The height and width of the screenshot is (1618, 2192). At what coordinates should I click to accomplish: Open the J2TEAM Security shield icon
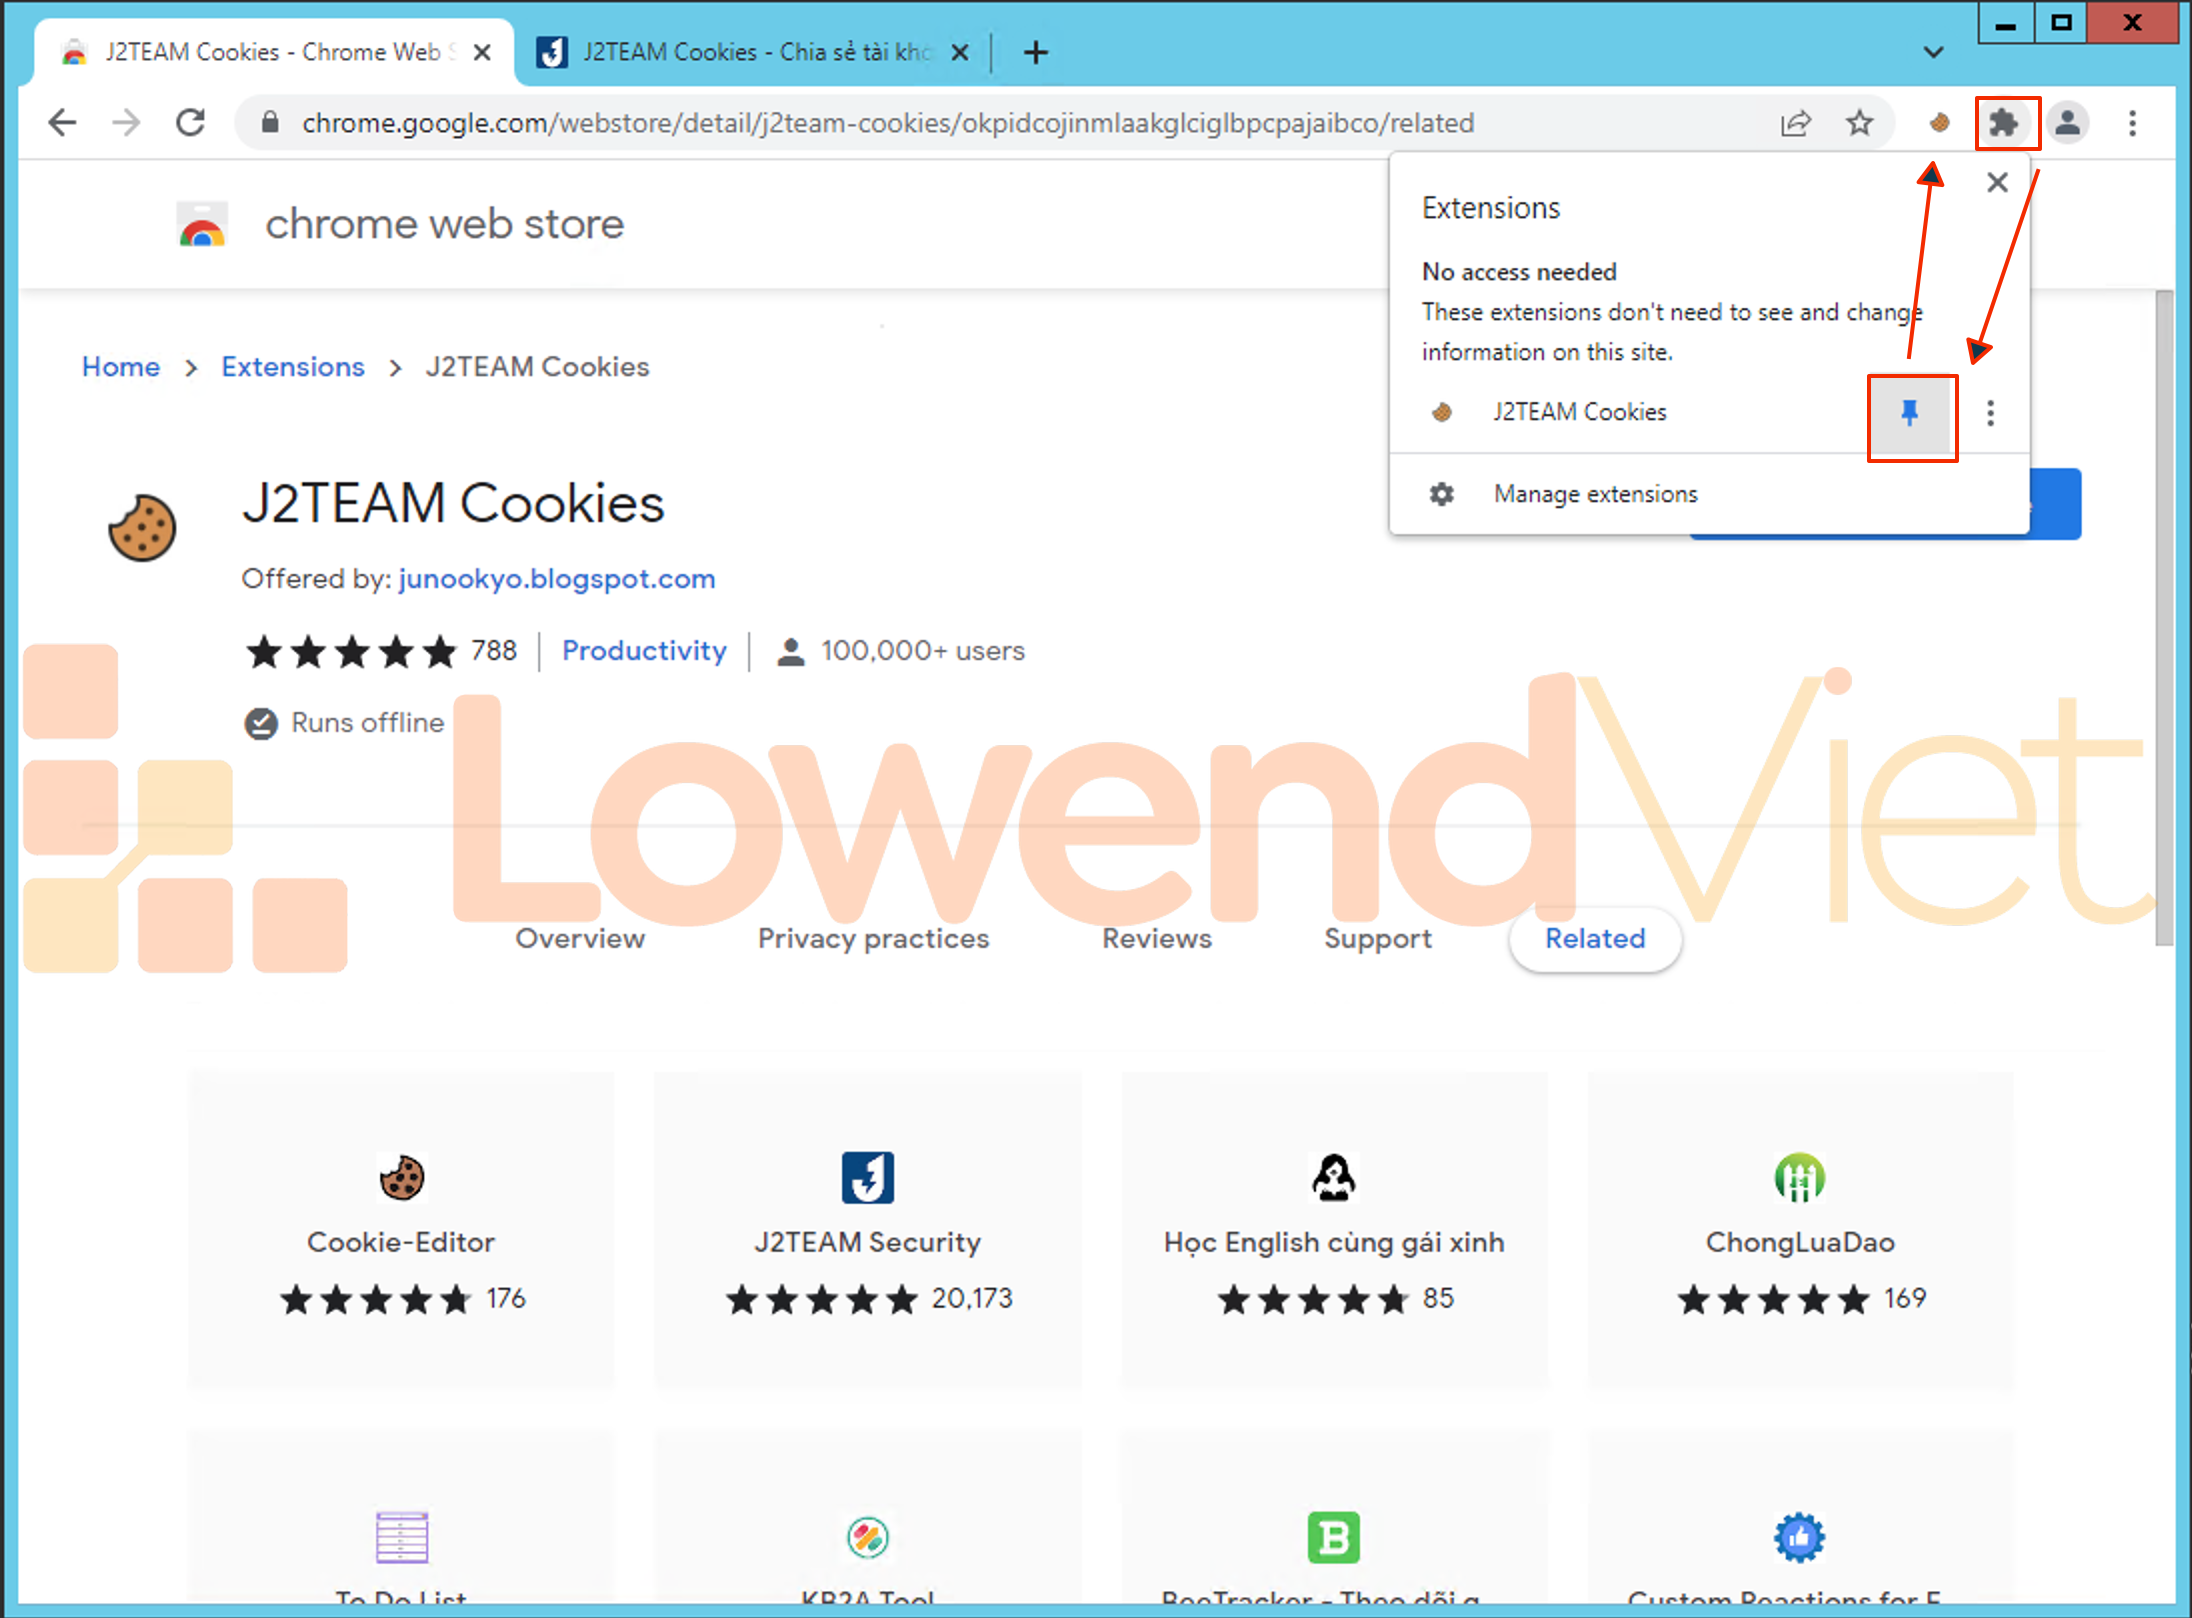(868, 1177)
